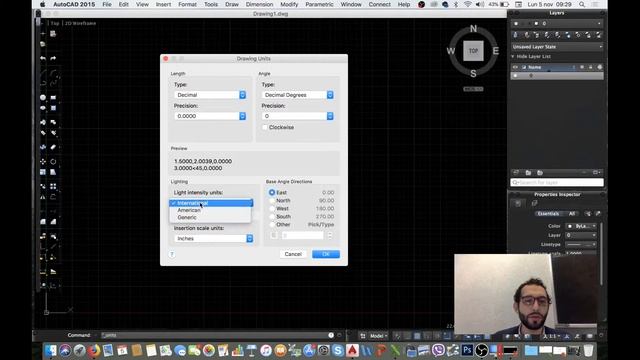Screen dimensions: 640x360
Task: Open Finder from the Dock
Action: 51,350
